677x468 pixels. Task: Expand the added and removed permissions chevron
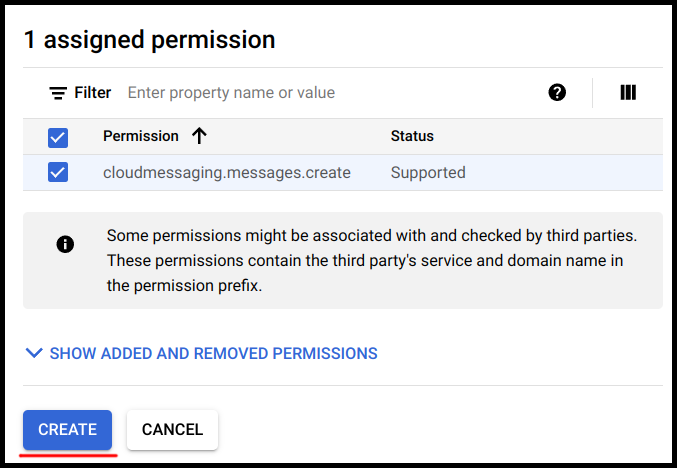[x=35, y=353]
